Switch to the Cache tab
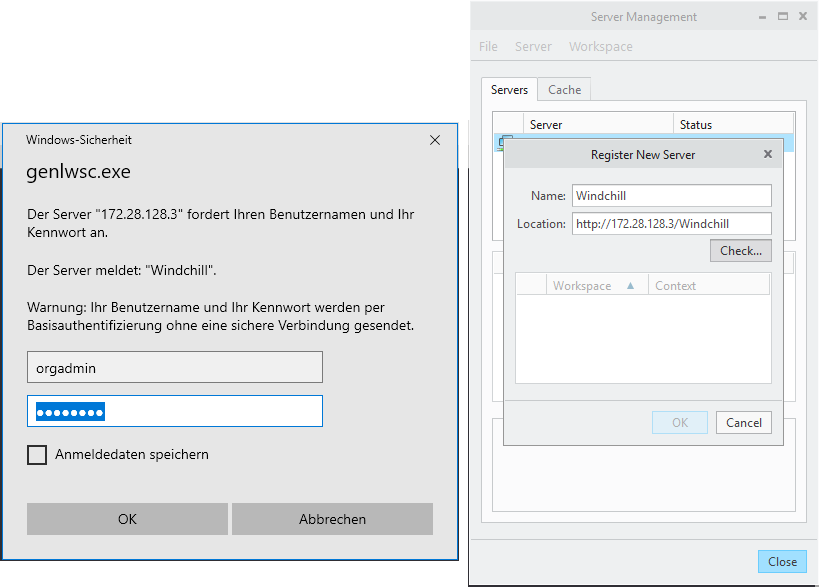This screenshot has width=819, height=587. coord(565,90)
